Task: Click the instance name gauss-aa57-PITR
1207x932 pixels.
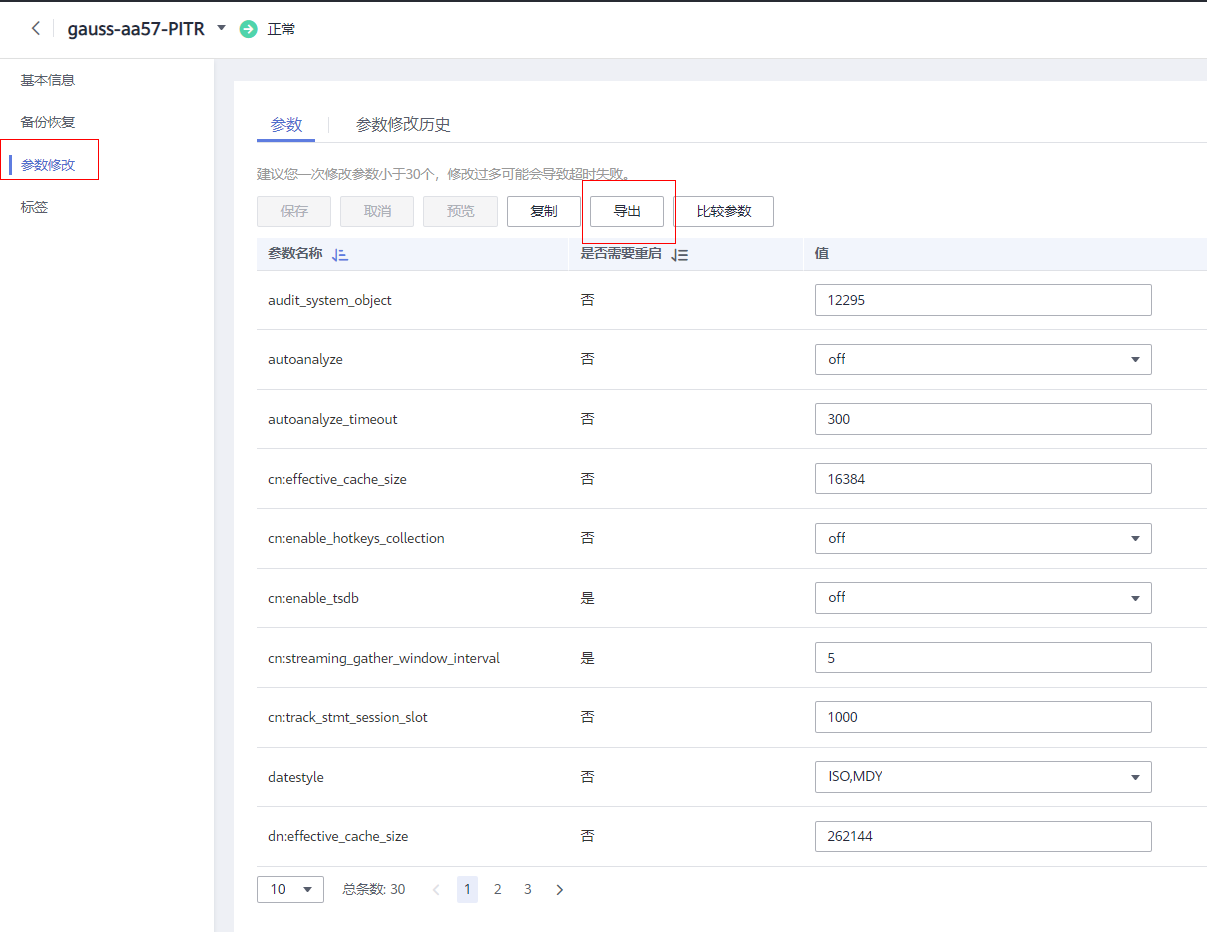Action: pos(136,29)
